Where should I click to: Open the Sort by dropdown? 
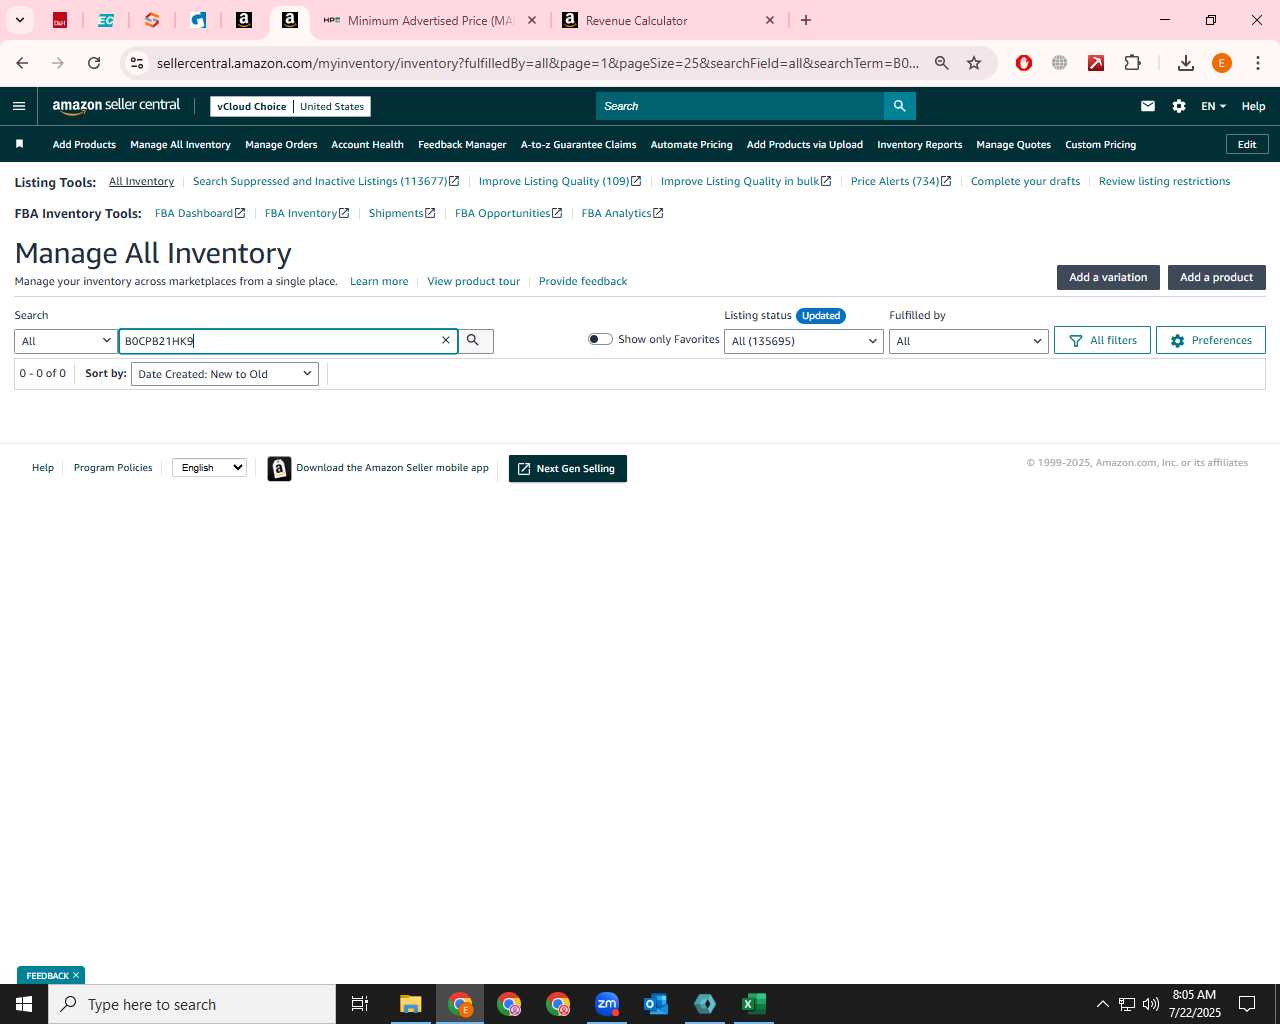click(x=225, y=374)
